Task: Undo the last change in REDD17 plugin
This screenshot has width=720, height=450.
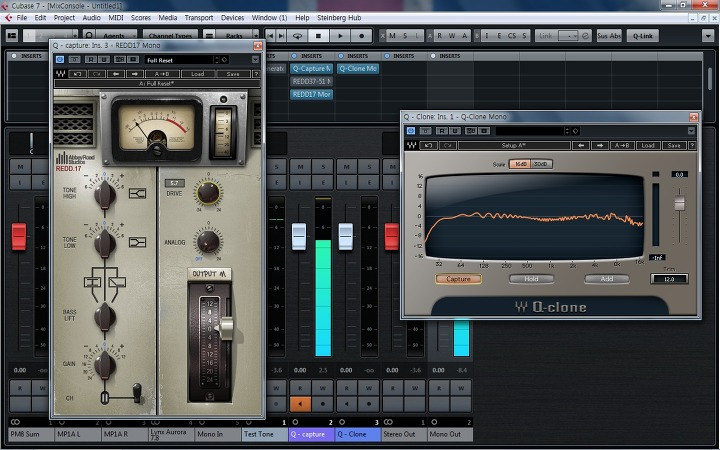Action: click(x=78, y=73)
